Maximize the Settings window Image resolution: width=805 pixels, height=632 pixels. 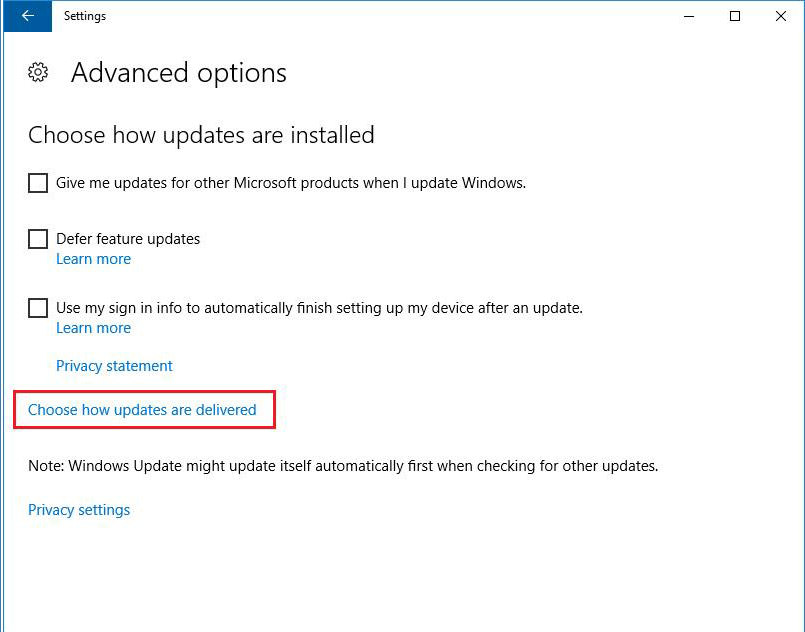[735, 16]
